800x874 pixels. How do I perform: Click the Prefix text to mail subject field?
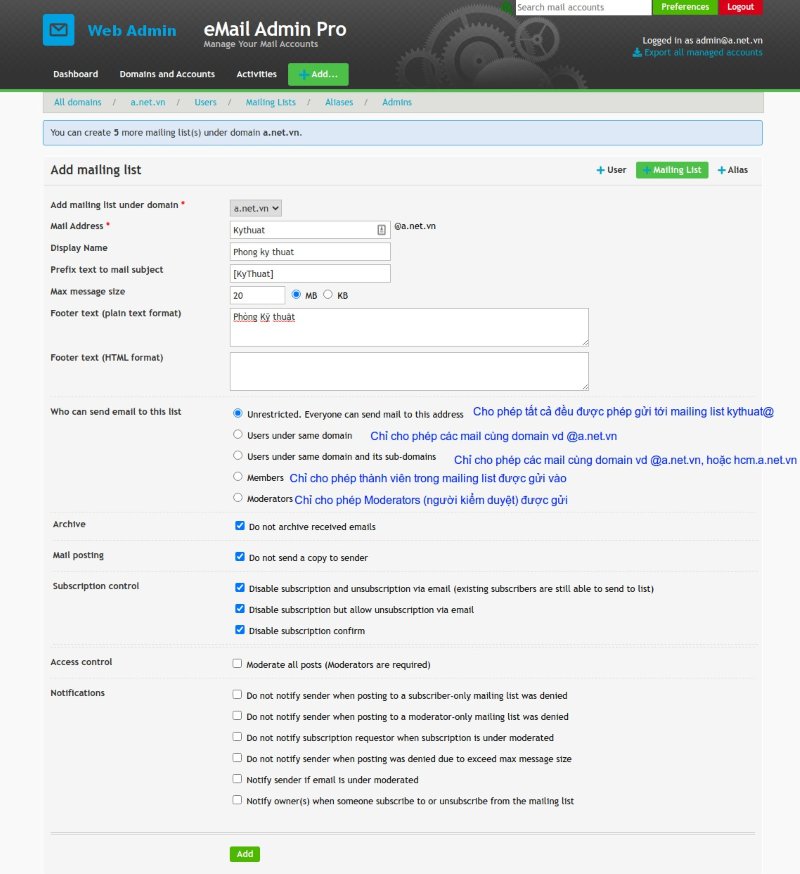pyautogui.click(x=310, y=273)
